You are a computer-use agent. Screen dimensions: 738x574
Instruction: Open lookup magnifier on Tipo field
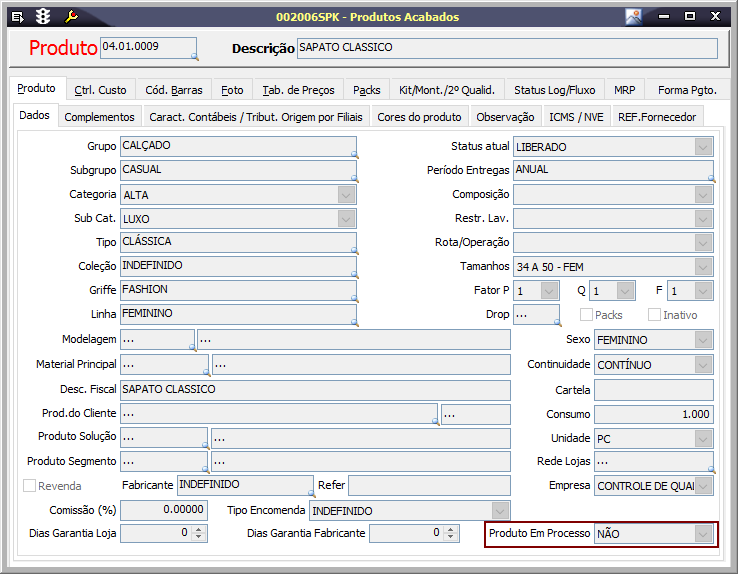pos(354,250)
